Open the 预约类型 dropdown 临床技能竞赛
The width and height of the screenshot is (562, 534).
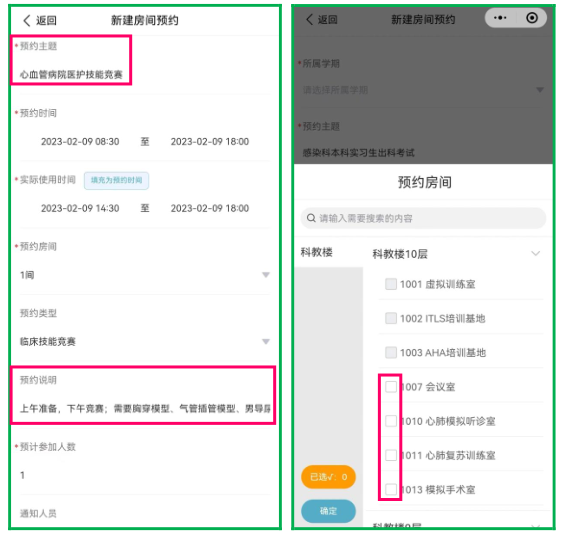(x=144, y=341)
